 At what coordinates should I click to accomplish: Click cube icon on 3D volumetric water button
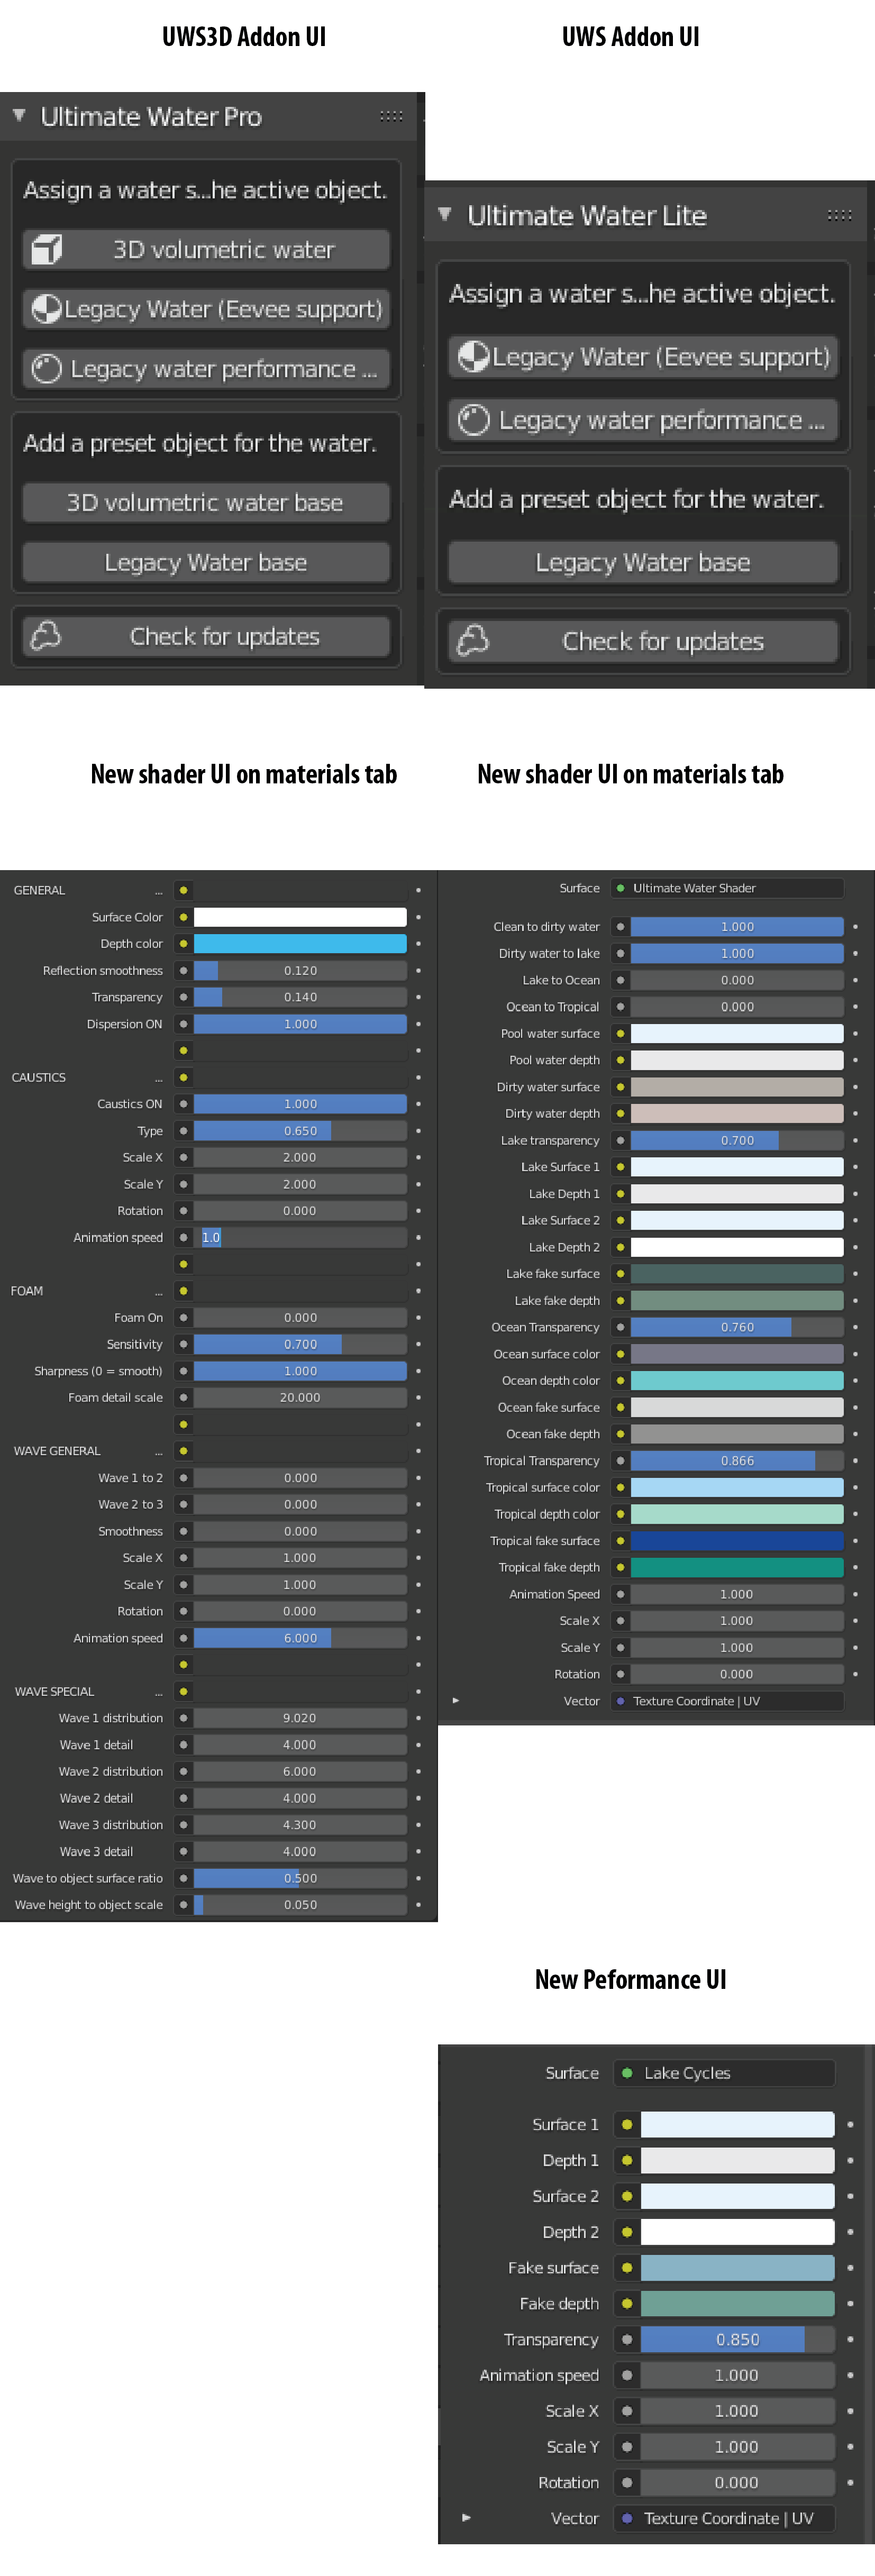click(46, 249)
